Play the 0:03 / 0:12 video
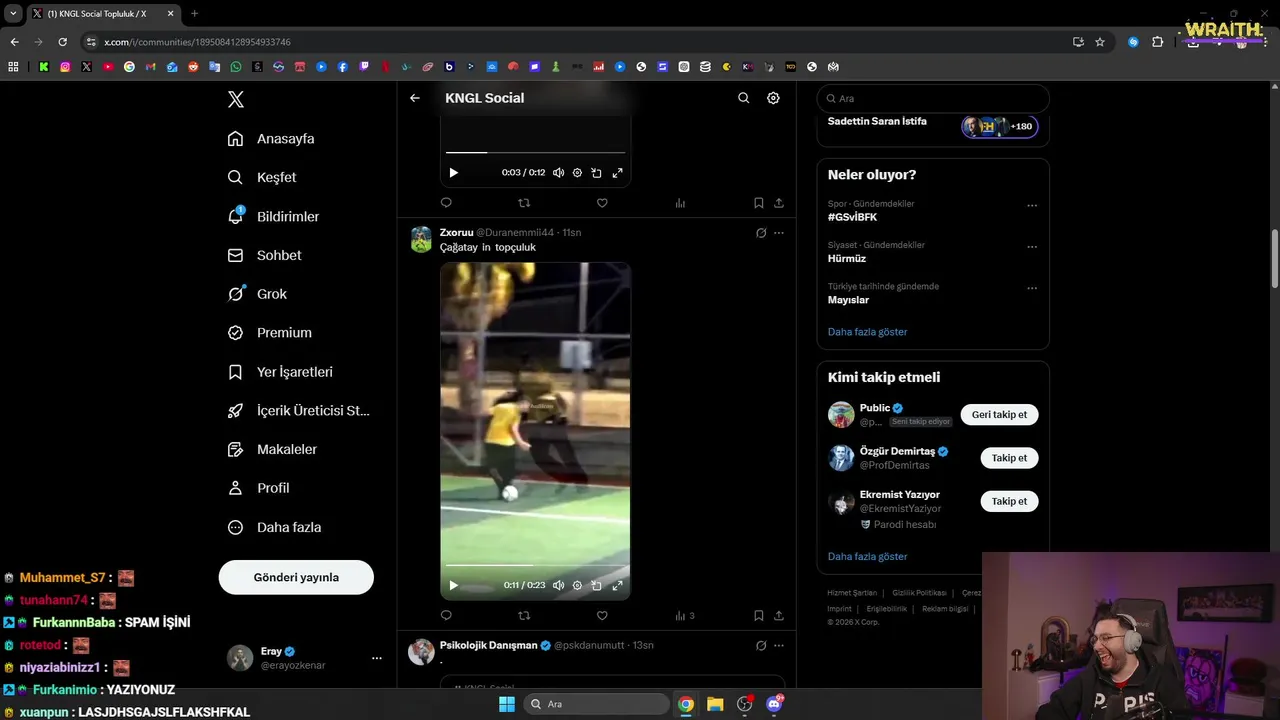Image resolution: width=1280 pixels, height=720 pixels. click(x=454, y=173)
